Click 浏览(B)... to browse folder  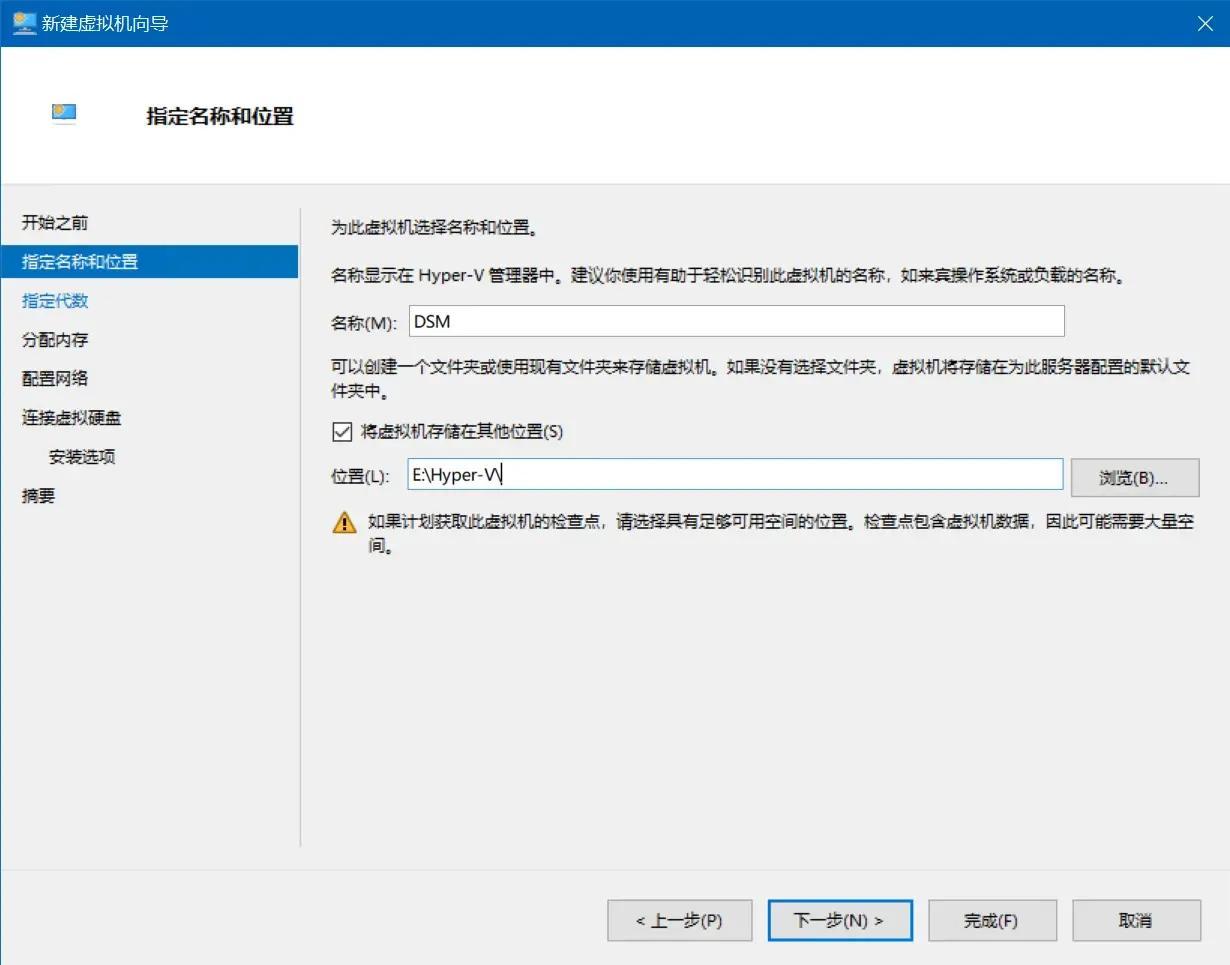[1134, 478]
